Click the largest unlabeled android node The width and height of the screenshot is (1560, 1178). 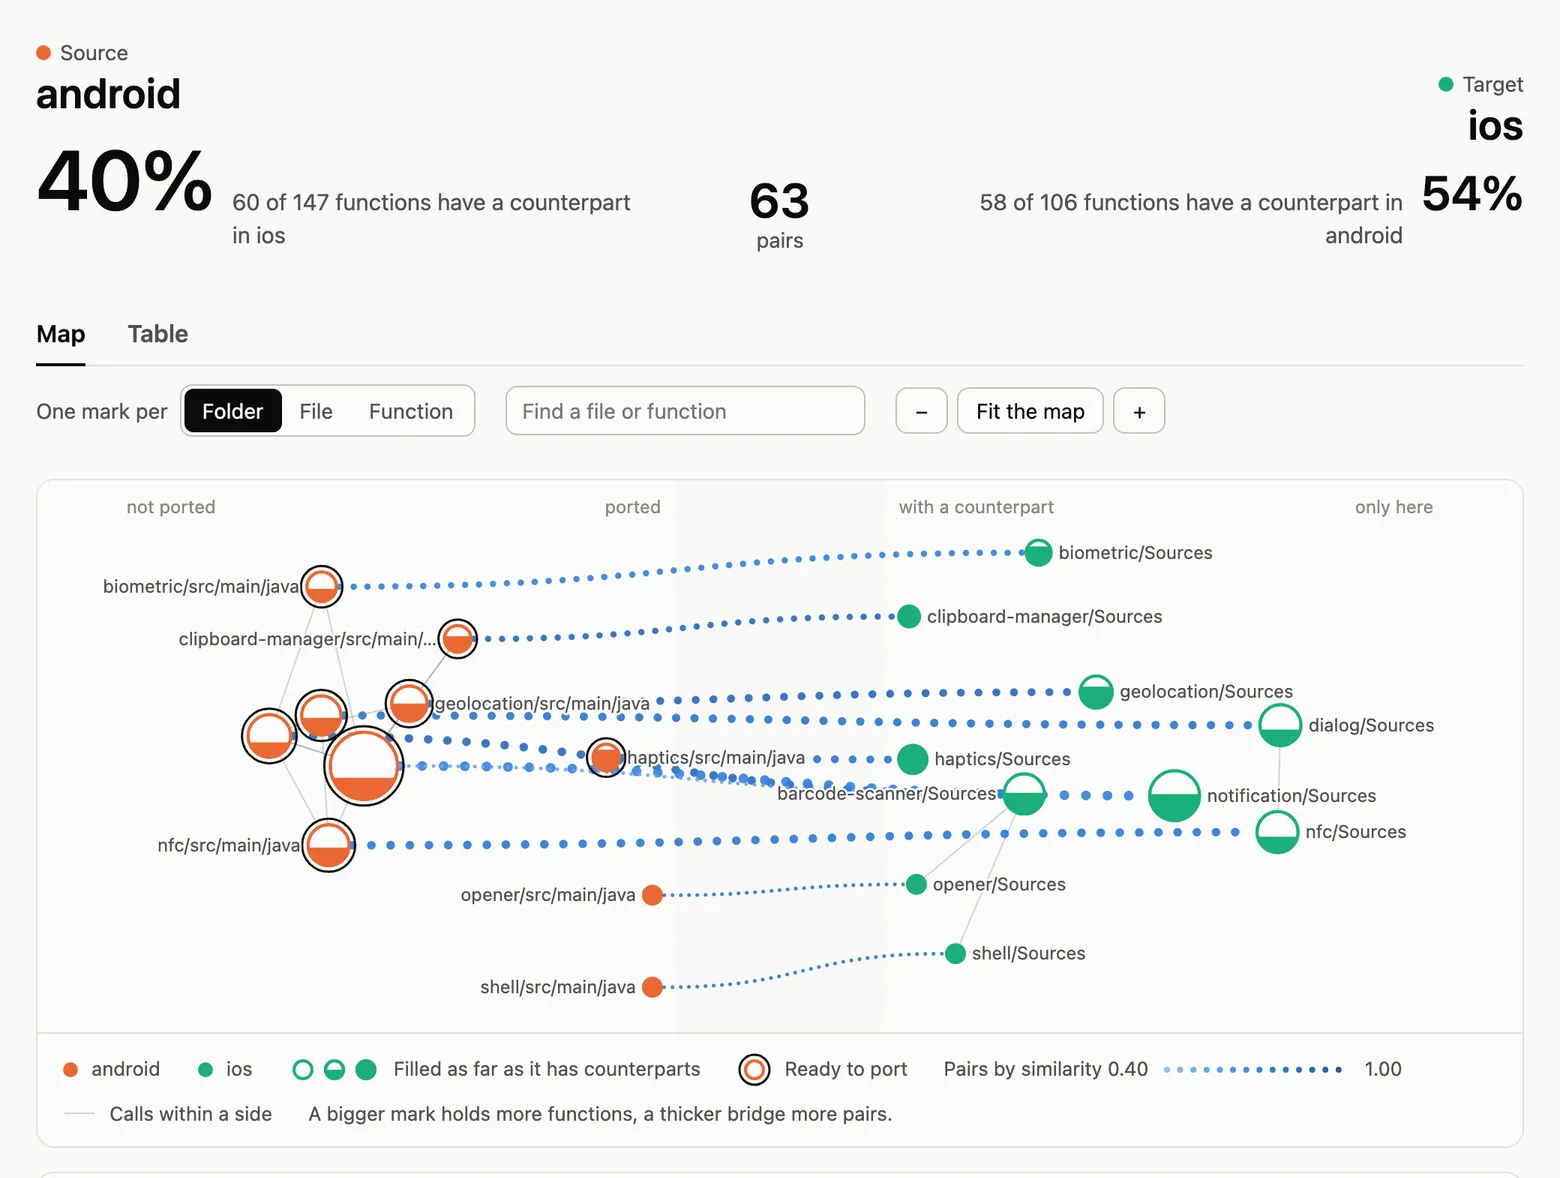pyautogui.click(x=364, y=767)
